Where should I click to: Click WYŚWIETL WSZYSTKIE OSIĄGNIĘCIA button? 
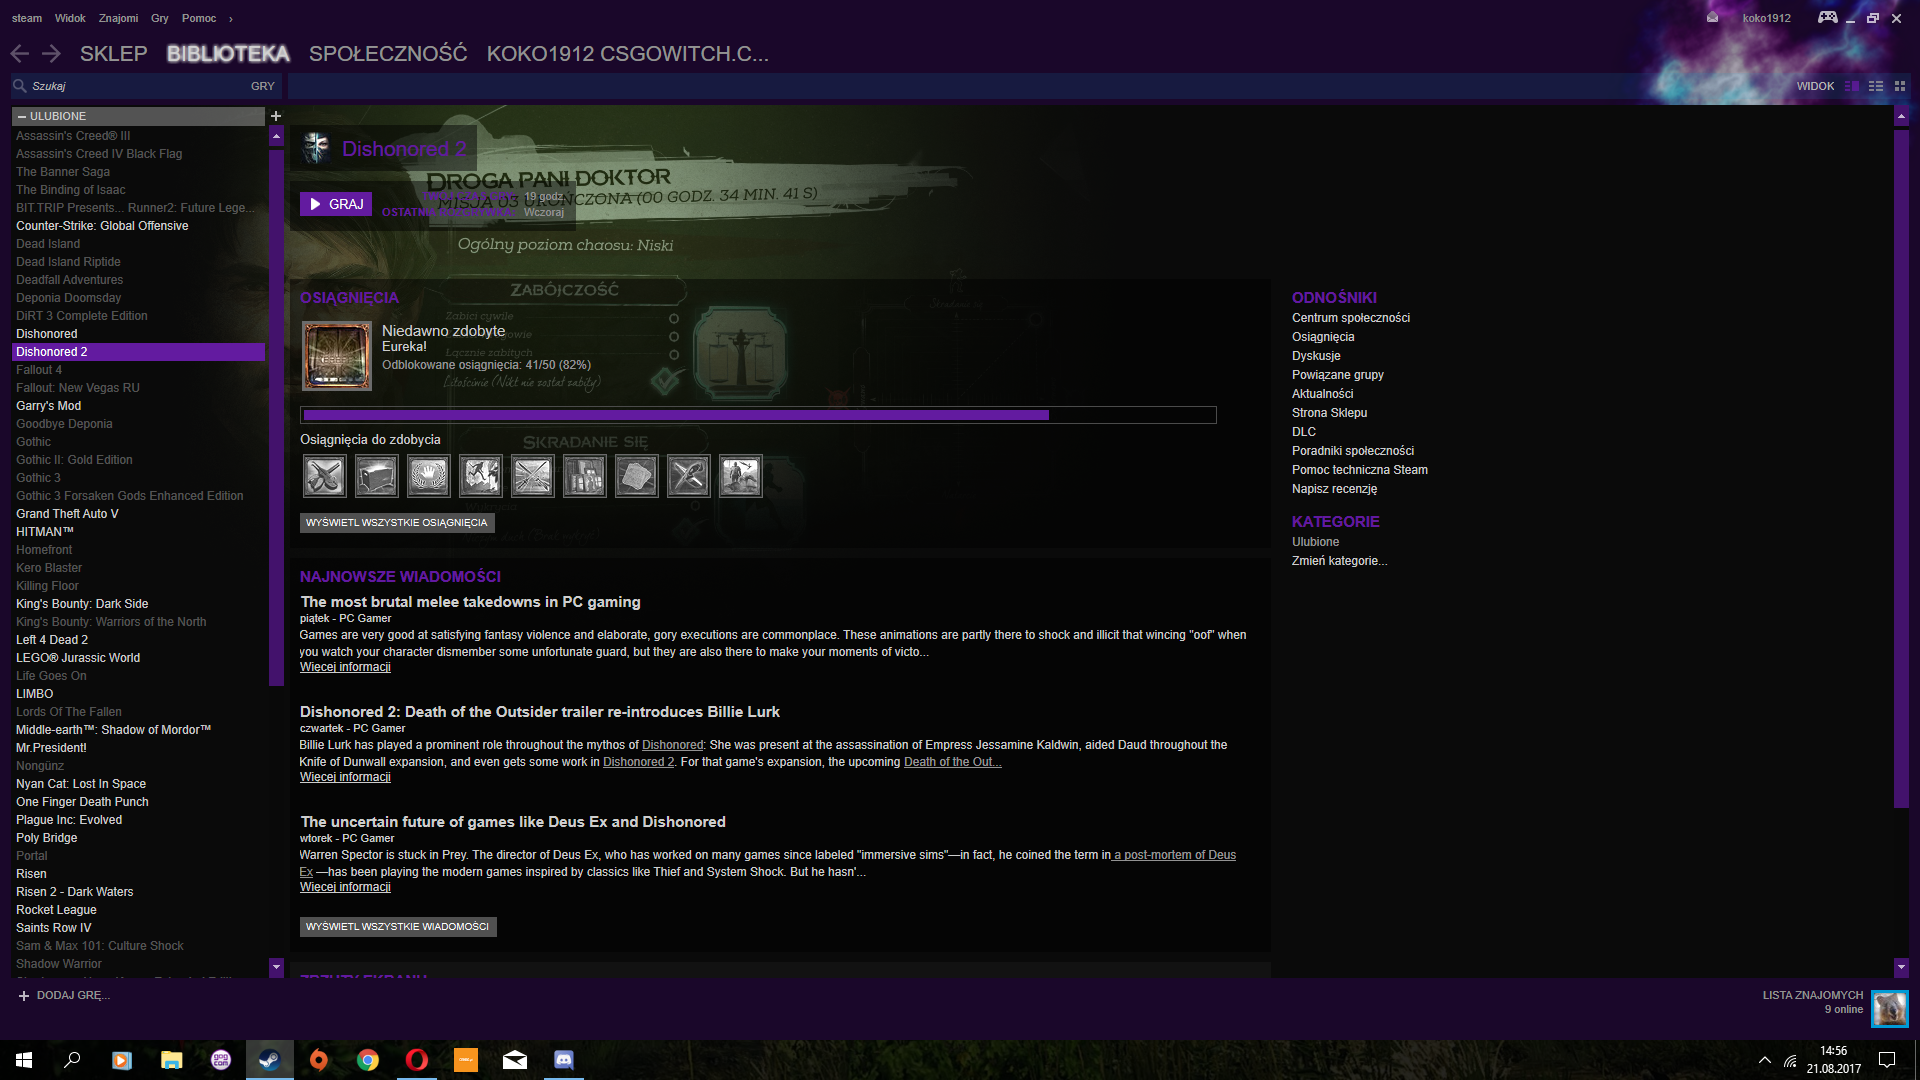point(397,523)
